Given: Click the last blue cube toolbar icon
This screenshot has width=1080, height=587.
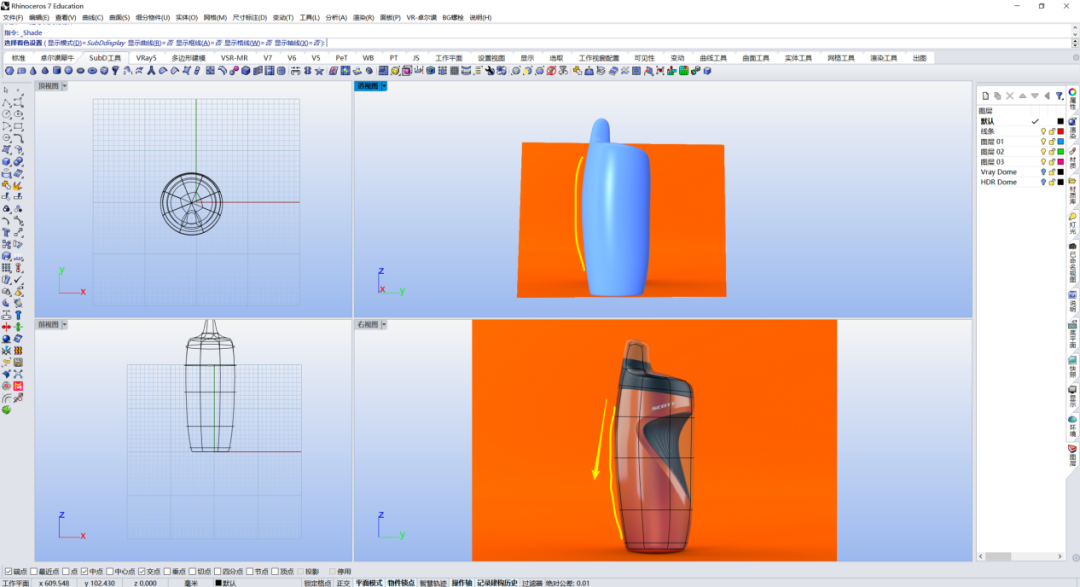Looking at the screenshot, I should coord(707,70).
